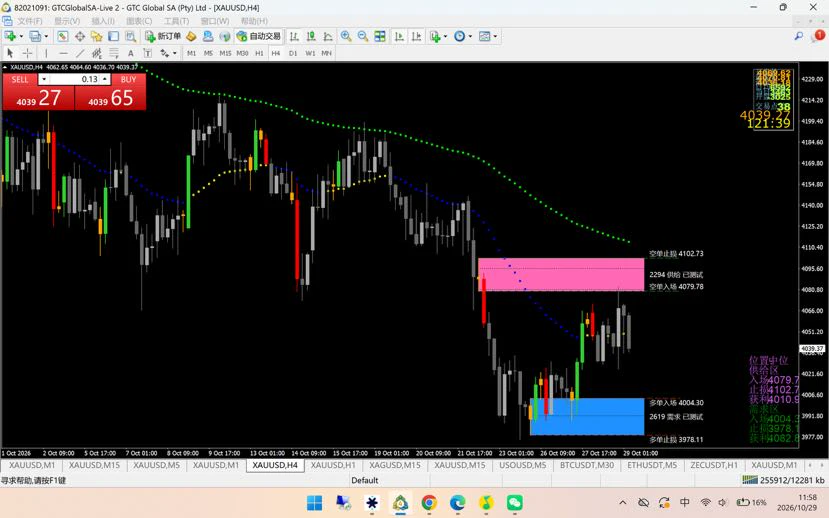Viewport: 829px width, 518px height.
Task: Open a new chart window
Action: click(10, 36)
